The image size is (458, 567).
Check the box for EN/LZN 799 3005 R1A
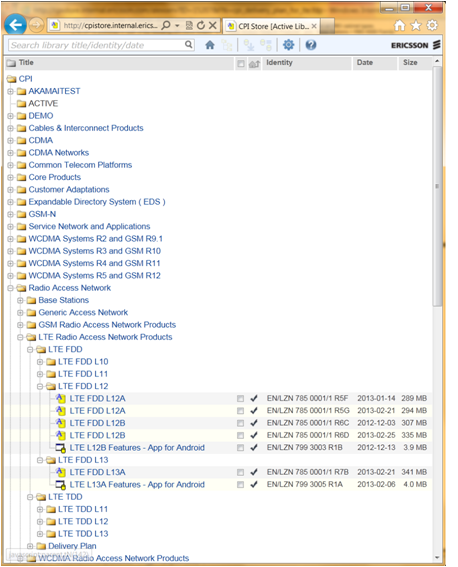(240, 485)
